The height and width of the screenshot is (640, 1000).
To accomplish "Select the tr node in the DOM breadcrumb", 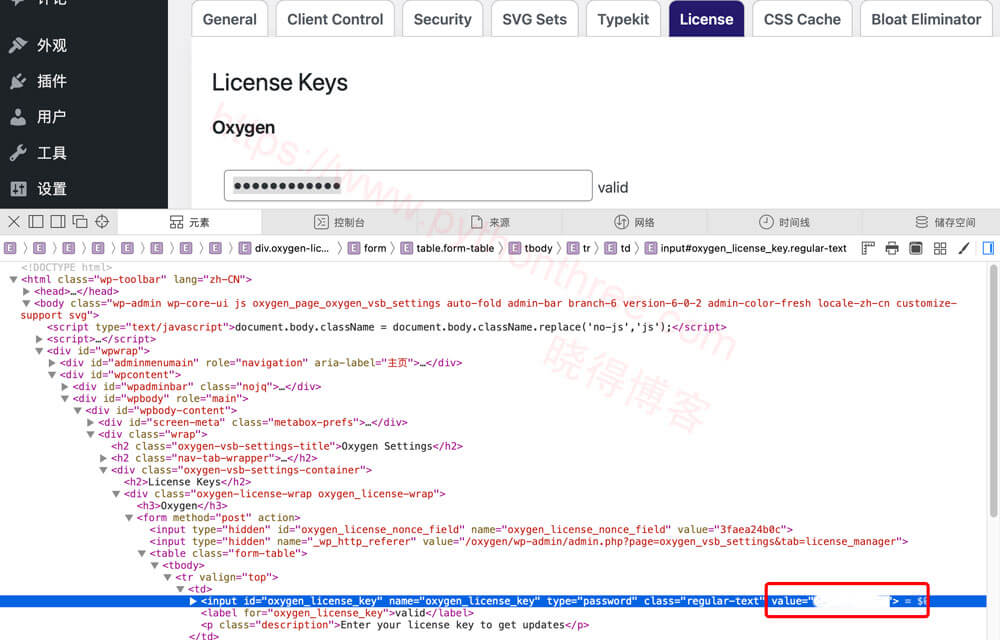I will (579, 248).
